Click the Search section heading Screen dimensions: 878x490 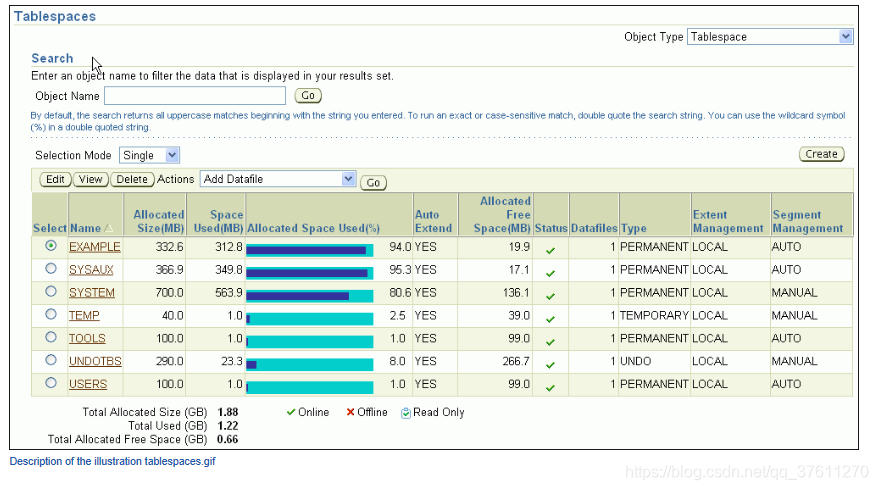click(52, 58)
